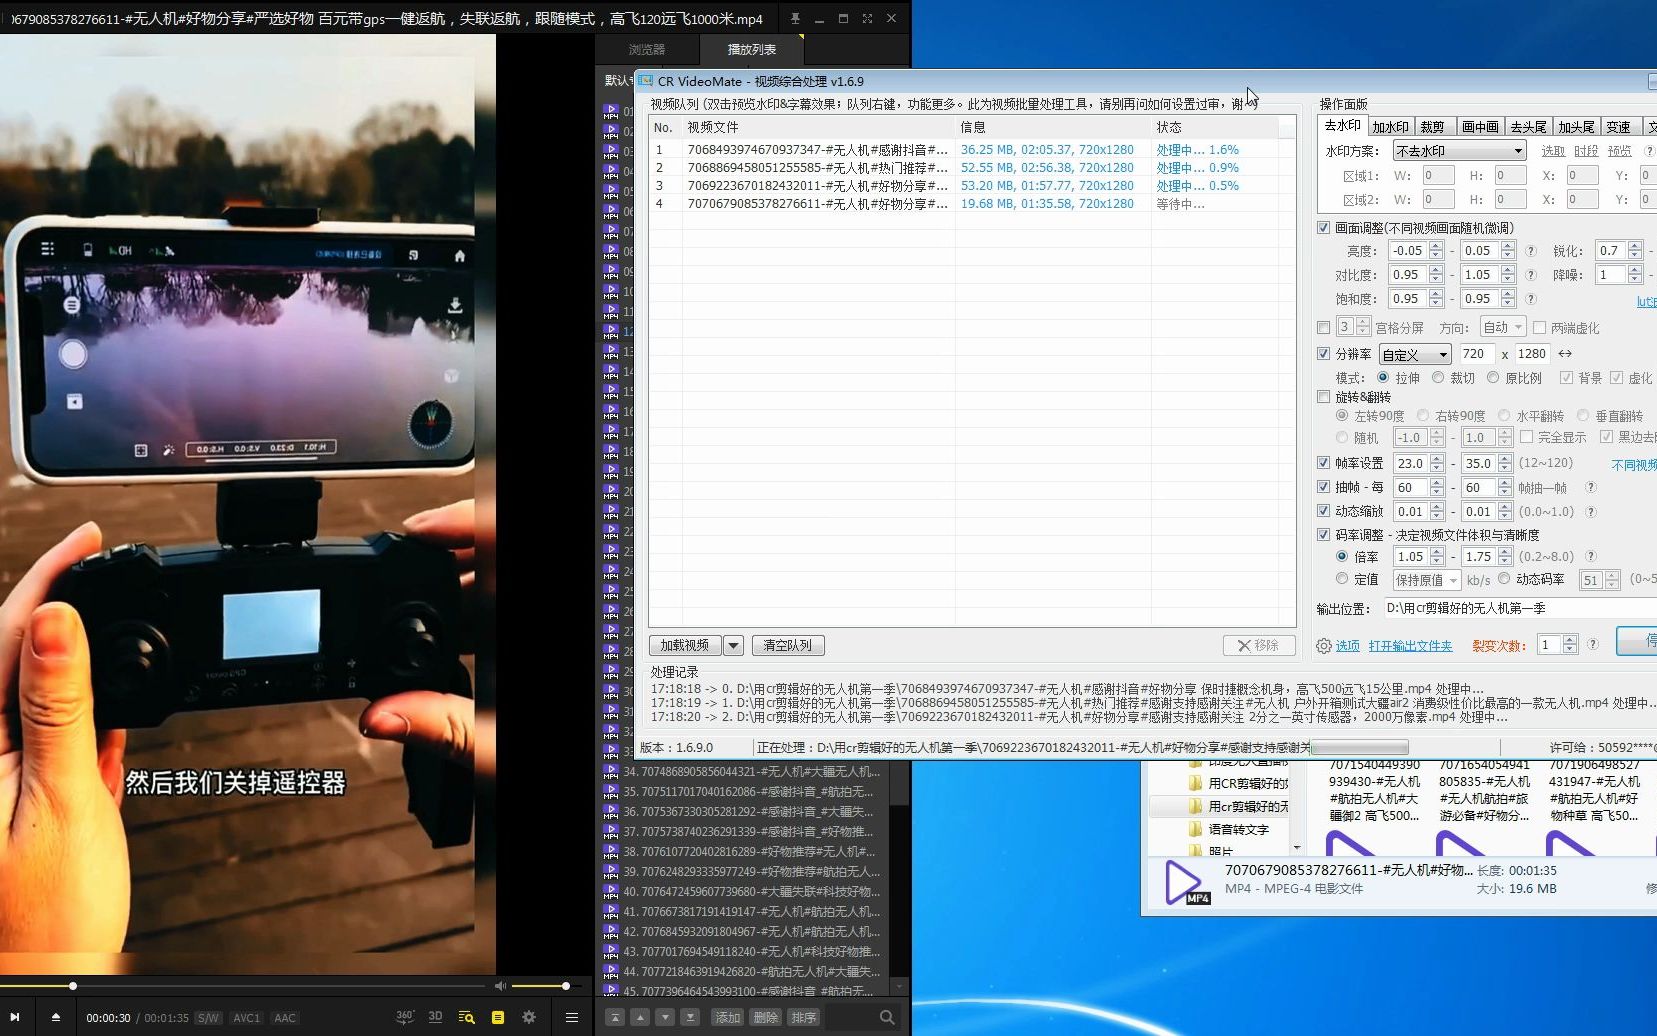Click the MP4 file icon in explorer details pane
This screenshot has width=1657, height=1036.
coord(1185,883)
